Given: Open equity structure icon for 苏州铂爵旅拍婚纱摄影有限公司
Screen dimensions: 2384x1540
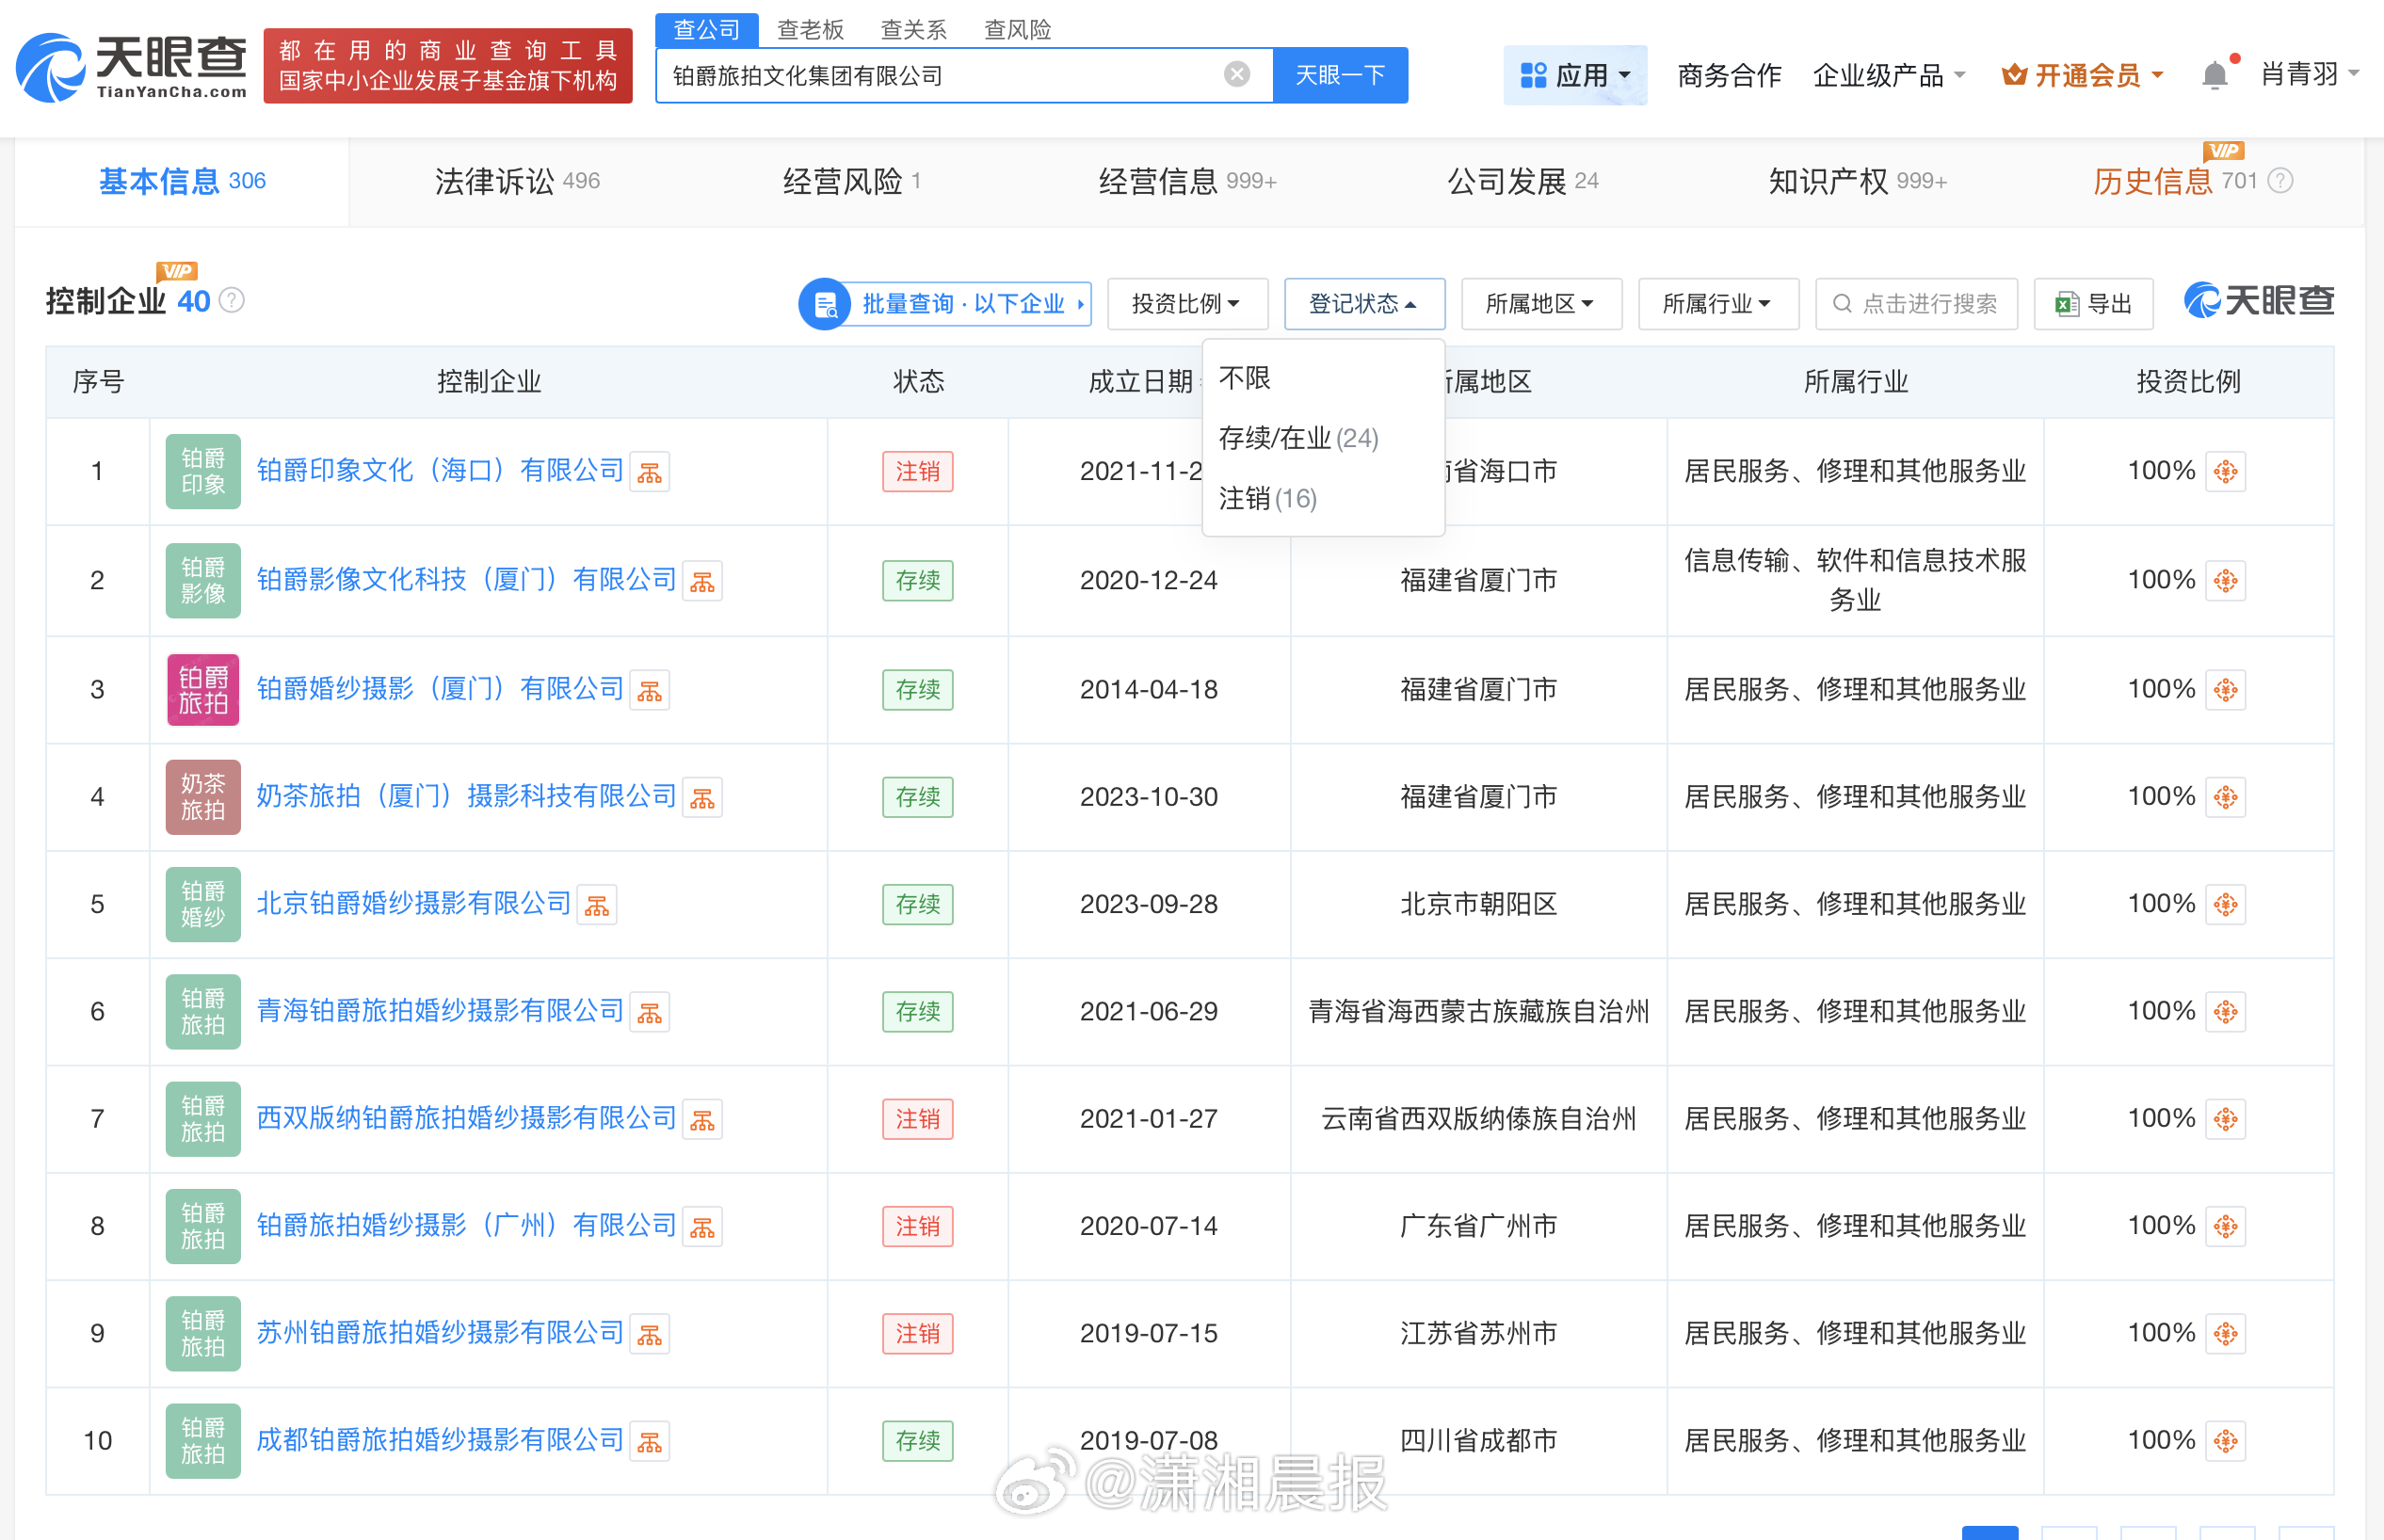Looking at the screenshot, I should pyautogui.click(x=650, y=1334).
